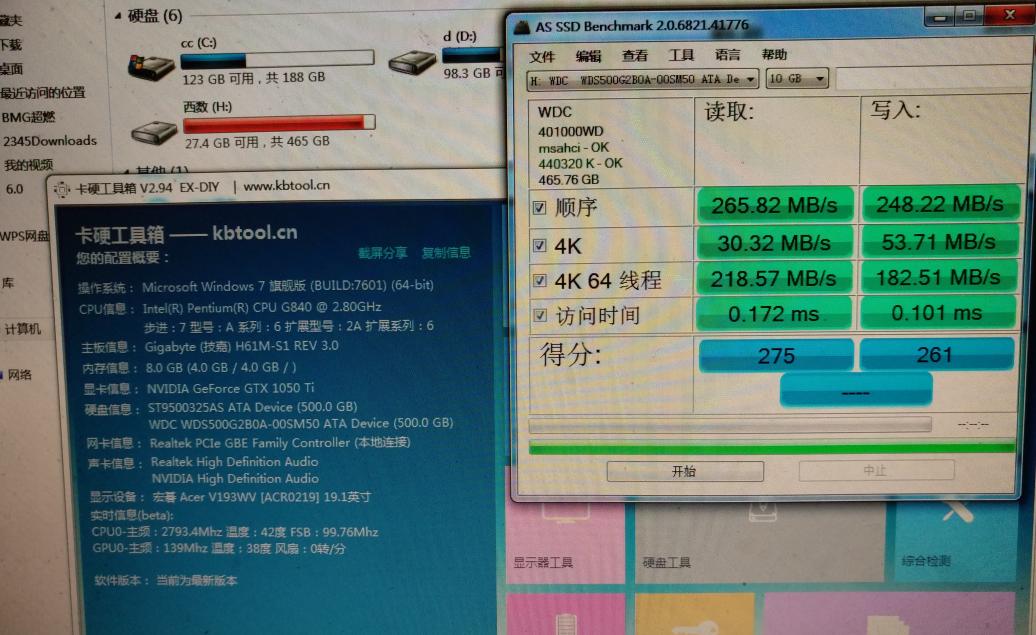The width and height of the screenshot is (1036, 635).
Task: Open the 语言 menu in AS SSD
Action: (730, 55)
